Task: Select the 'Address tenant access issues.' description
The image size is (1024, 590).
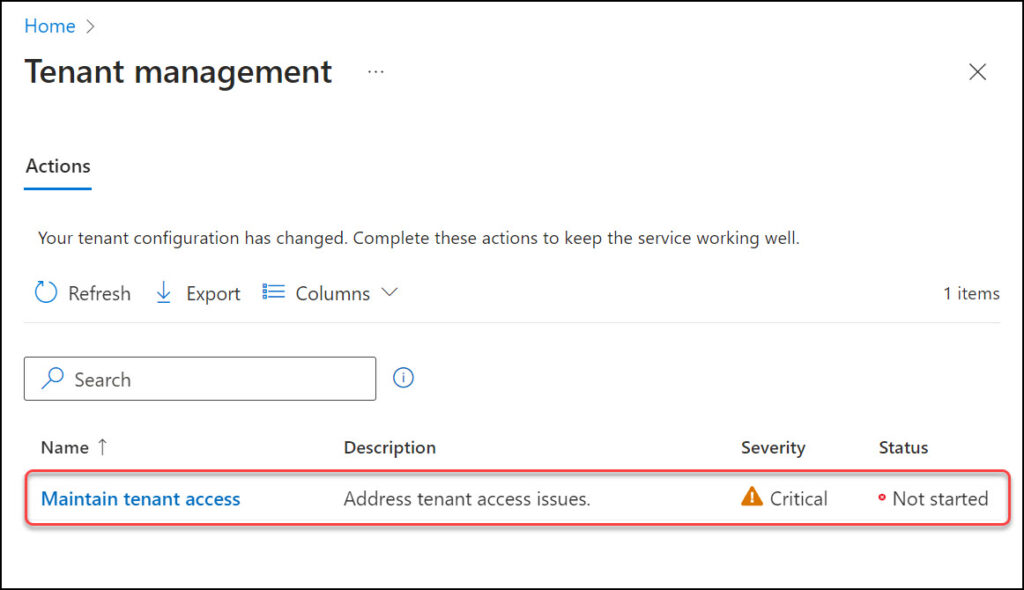Action: coord(467,499)
